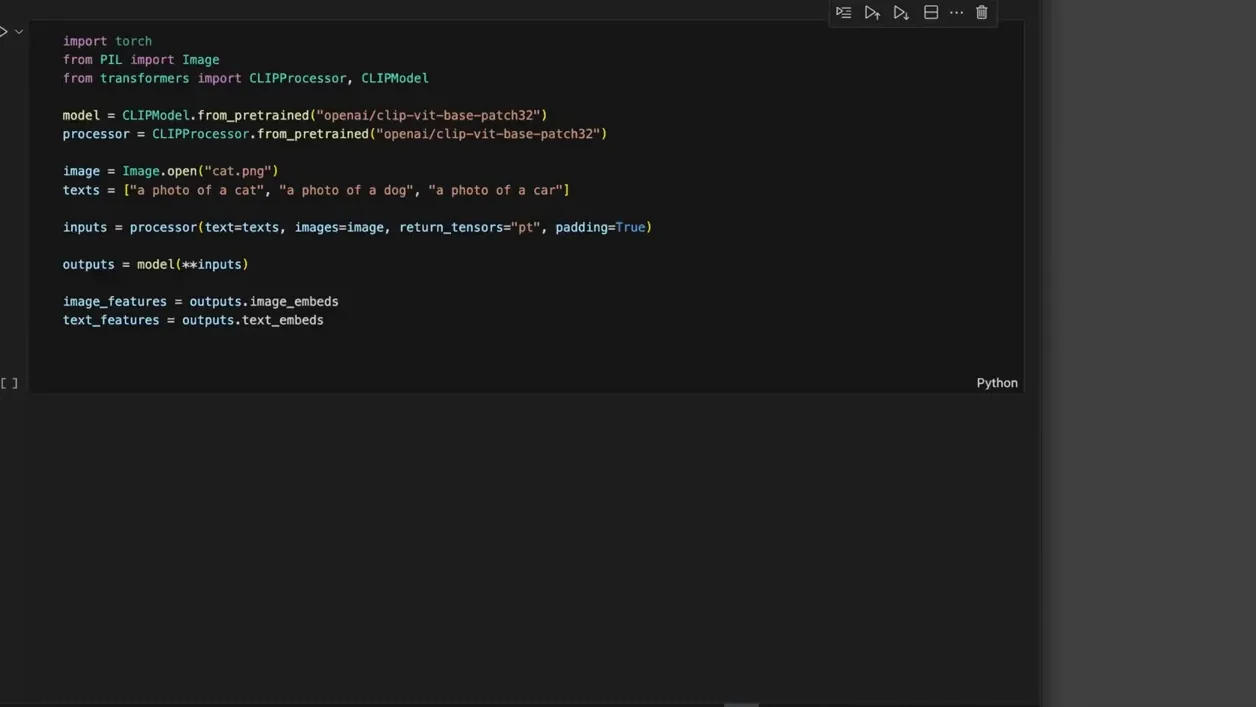The width and height of the screenshot is (1256, 707).
Task: Click the outputs = model(**inputs) line
Action: 155,264
